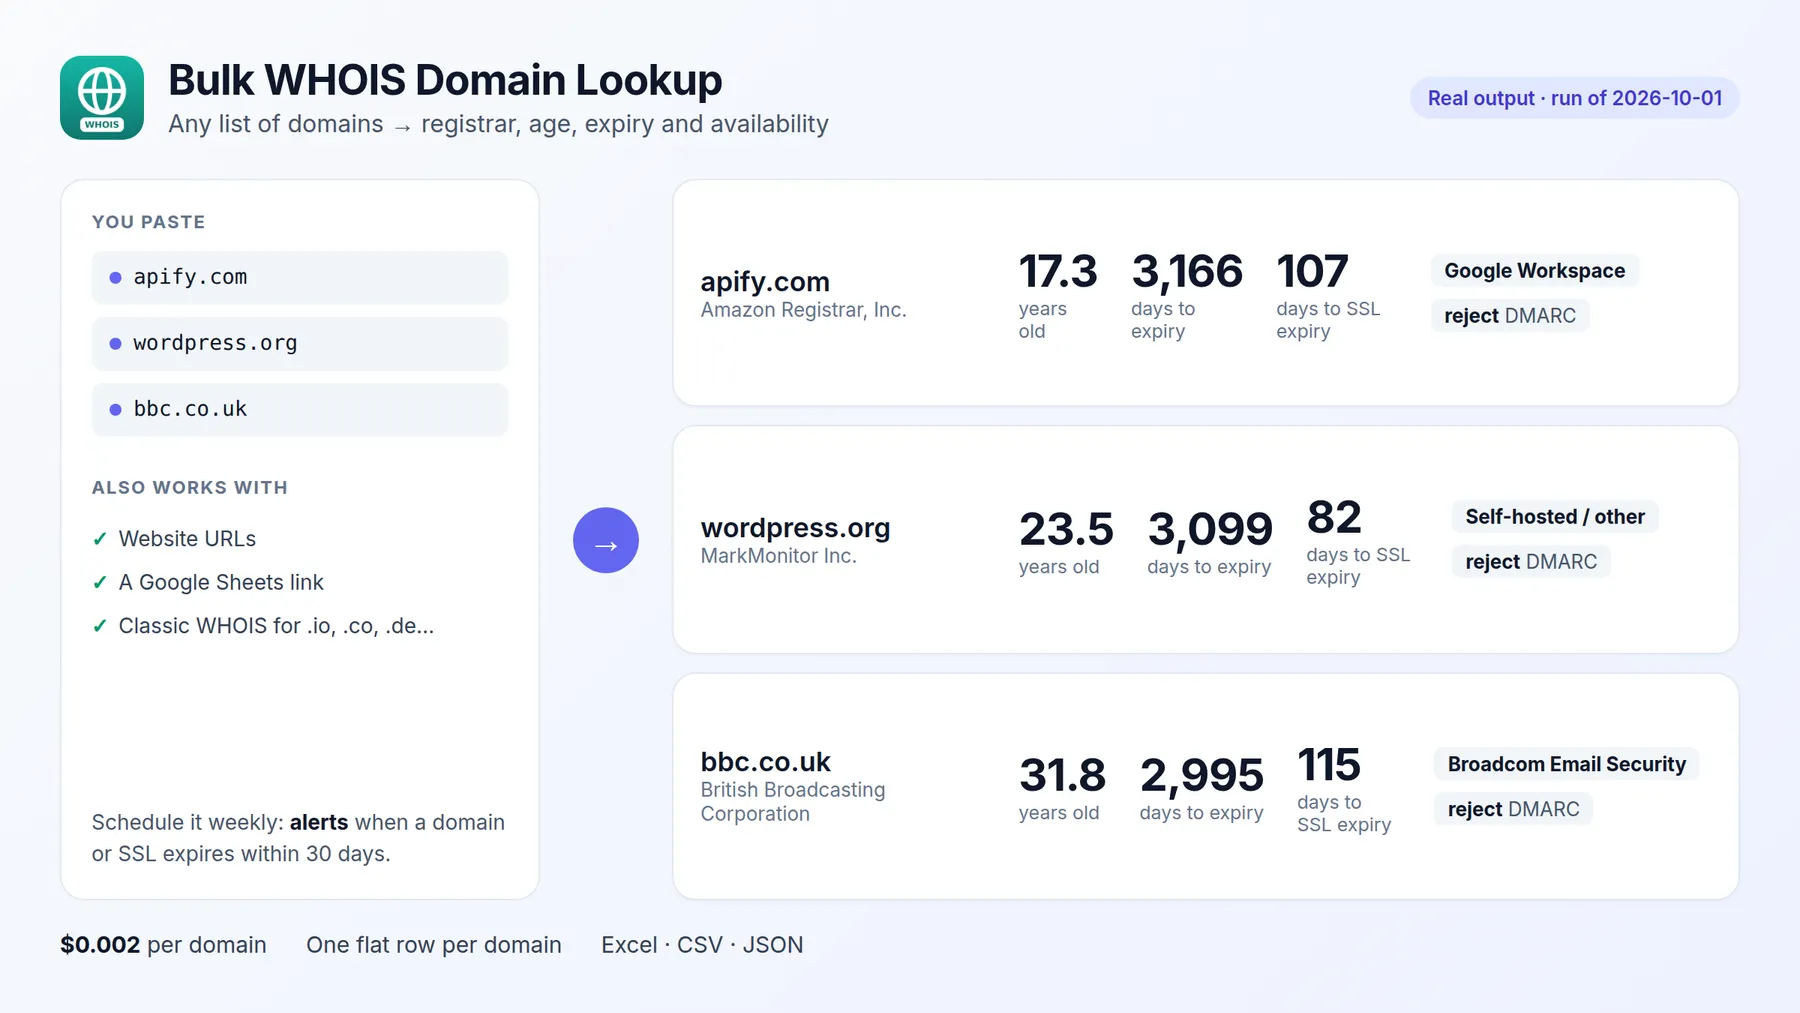Click the 'Amazon Registrar, Inc.' registrar text

(x=803, y=310)
